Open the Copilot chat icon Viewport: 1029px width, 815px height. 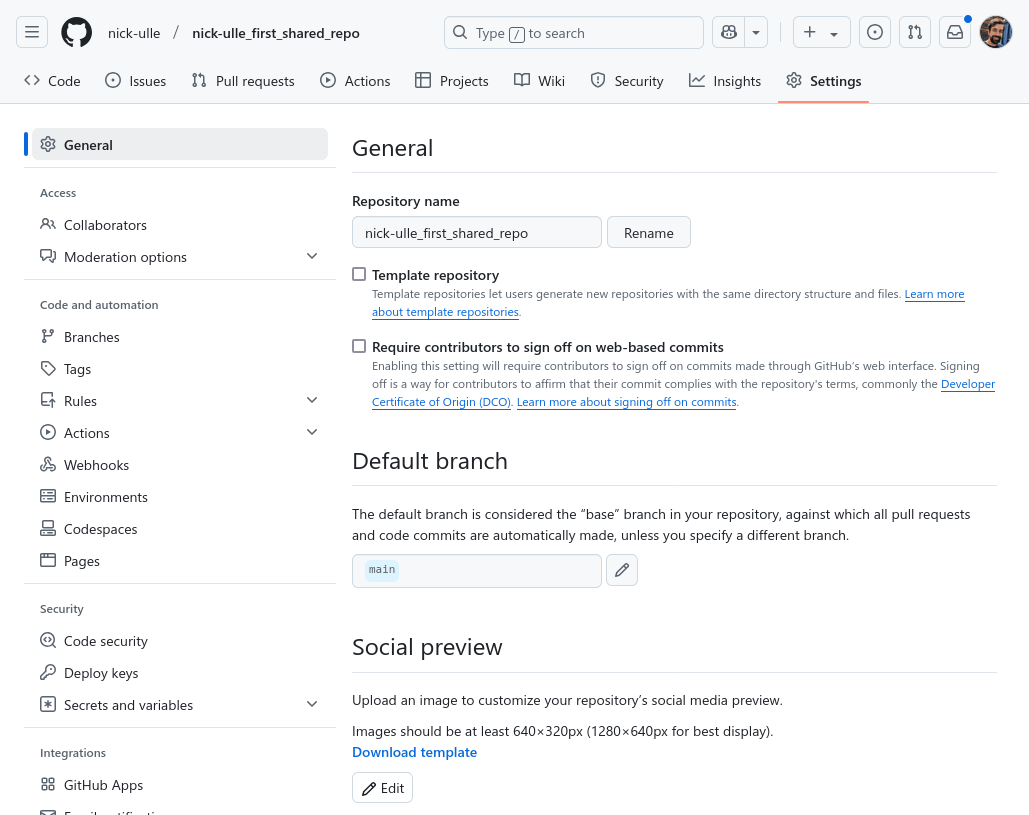(729, 33)
